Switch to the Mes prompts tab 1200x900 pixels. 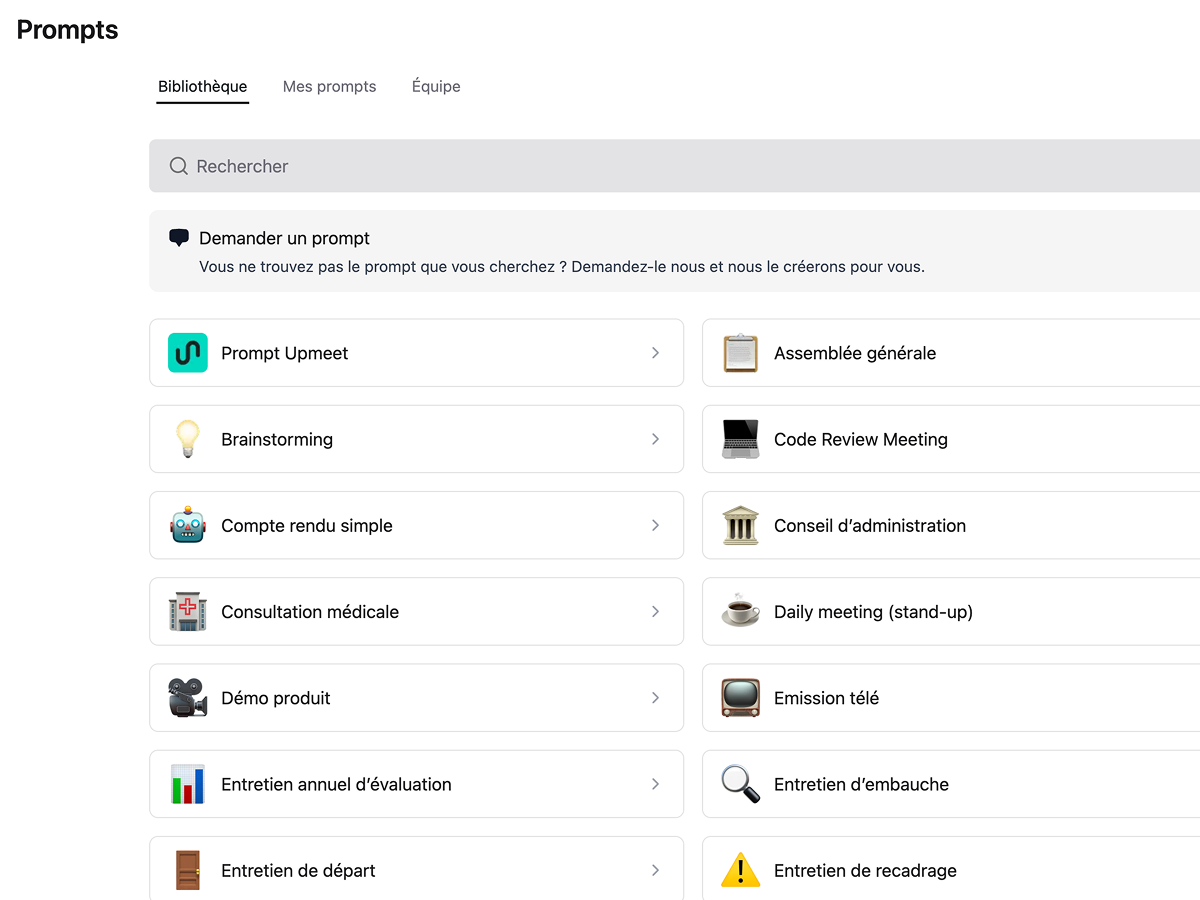[329, 87]
